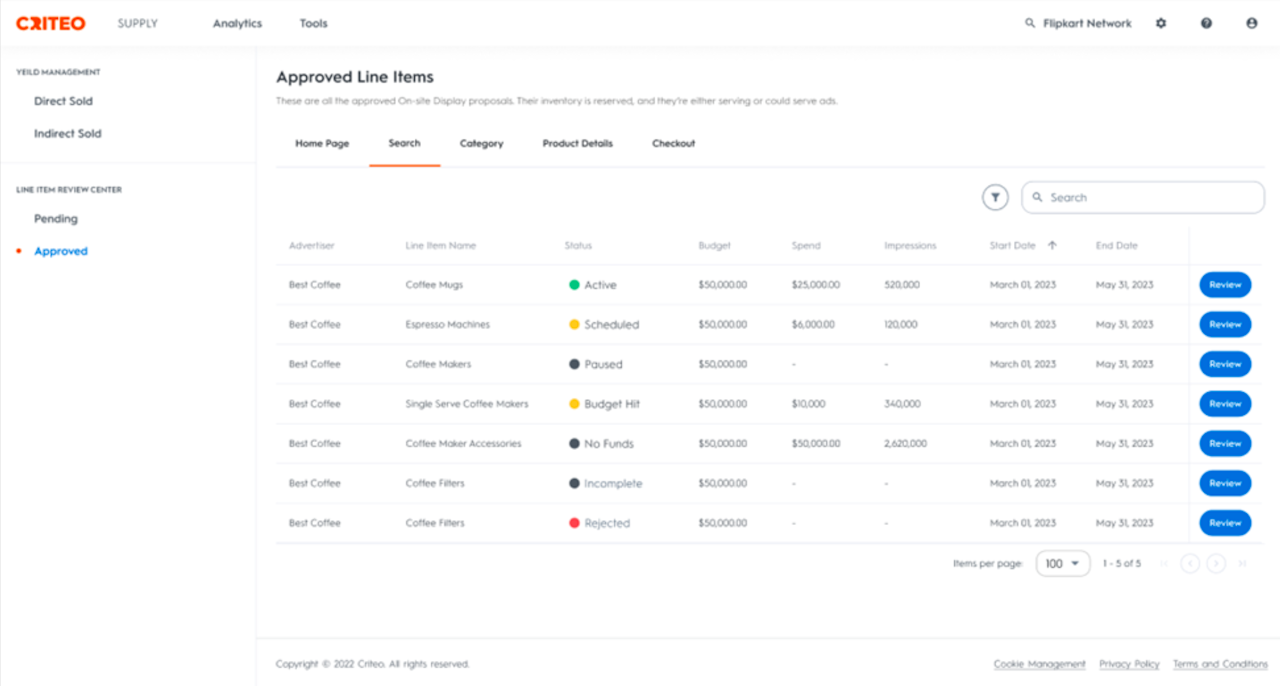Click the Criteo logo

pyautogui.click(x=50, y=23)
